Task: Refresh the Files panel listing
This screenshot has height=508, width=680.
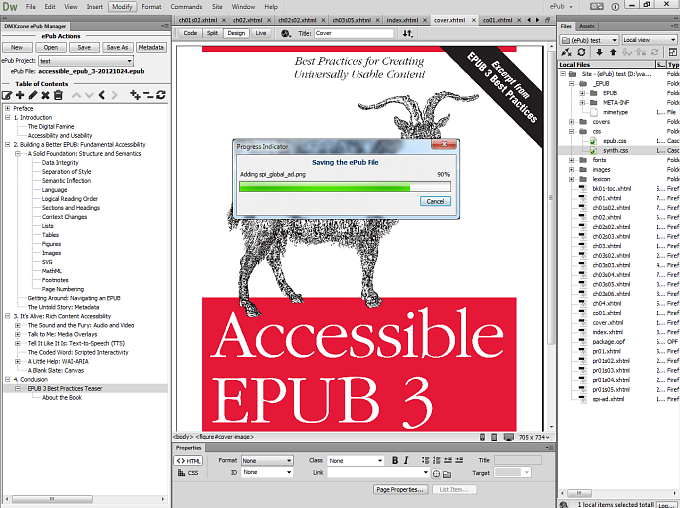Action: tap(581, 52)
